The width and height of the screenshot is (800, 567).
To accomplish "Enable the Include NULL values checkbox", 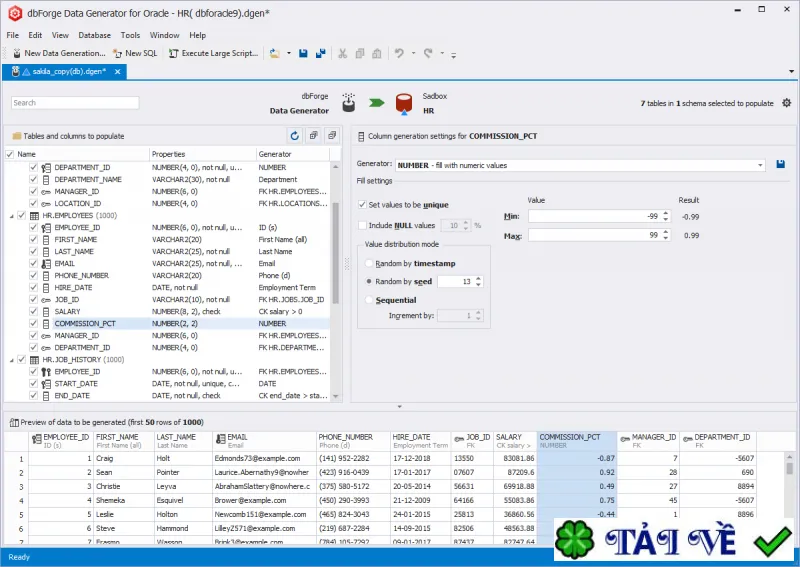I will (x=362, y=225).
